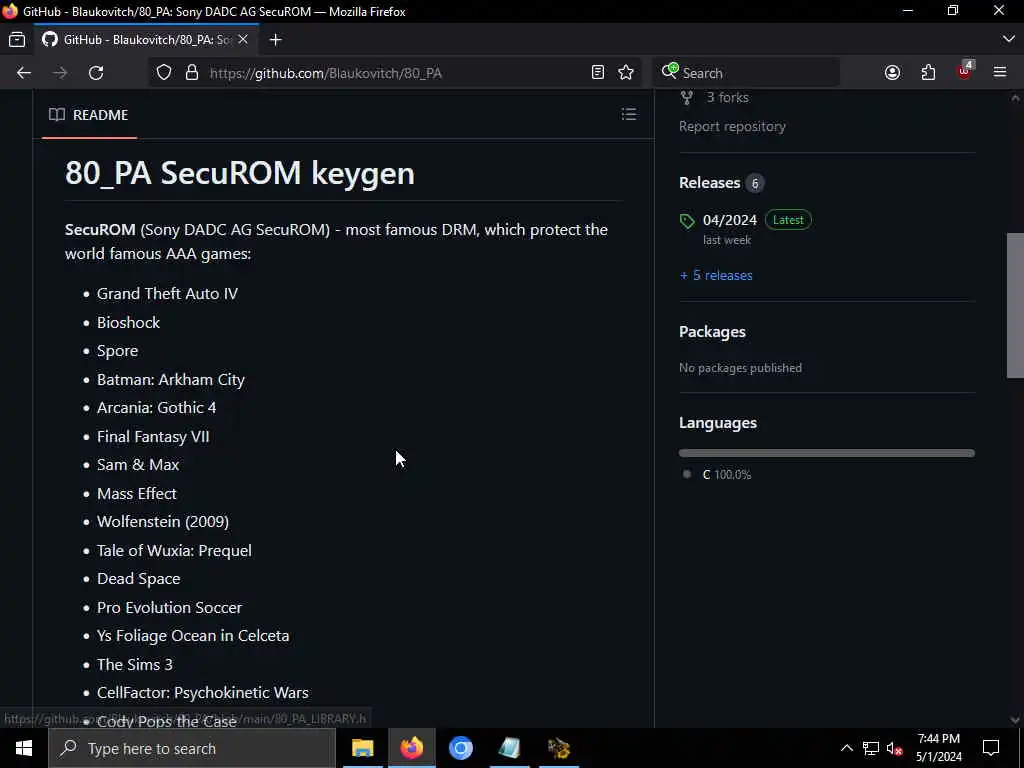Click the taskbar Type here to search box
This screenshot has height=768, width=1024.
(x=191, y=748)
